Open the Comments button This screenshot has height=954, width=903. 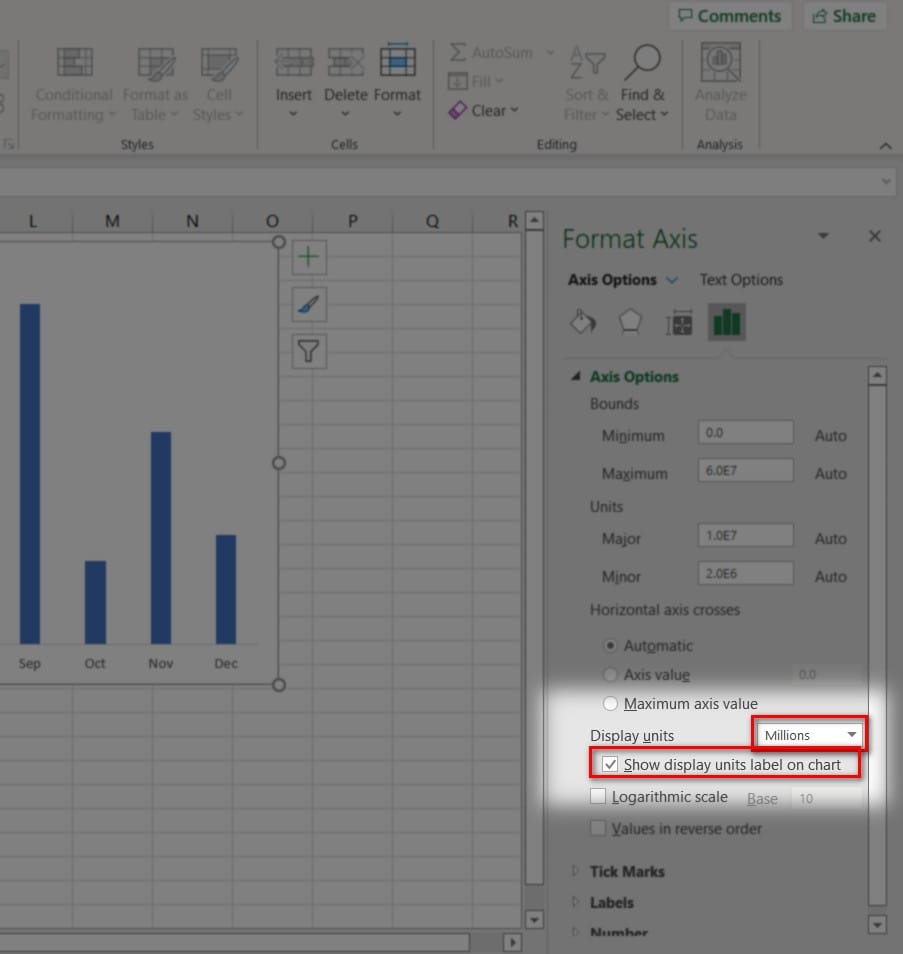(729, 16)
